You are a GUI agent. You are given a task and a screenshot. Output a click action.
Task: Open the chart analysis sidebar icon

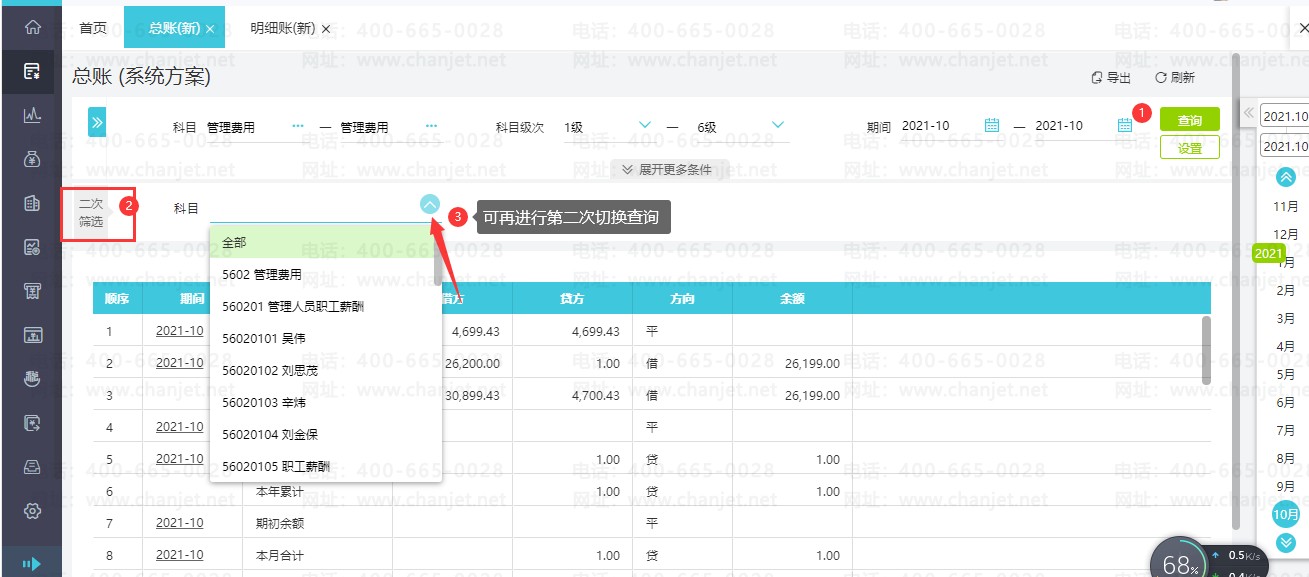click(32, 115)
